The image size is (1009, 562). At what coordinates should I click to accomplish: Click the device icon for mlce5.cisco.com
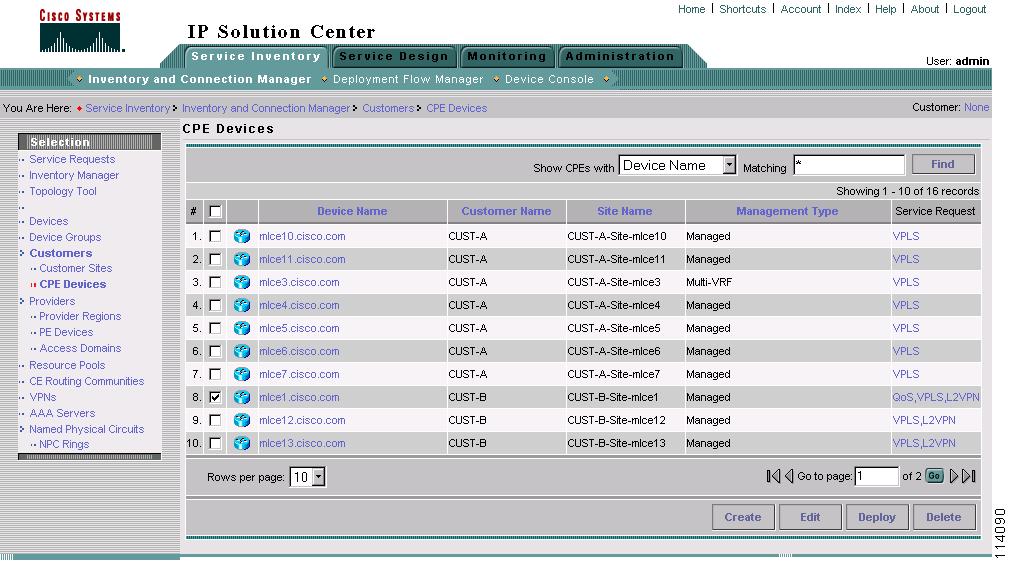point(242,328)
